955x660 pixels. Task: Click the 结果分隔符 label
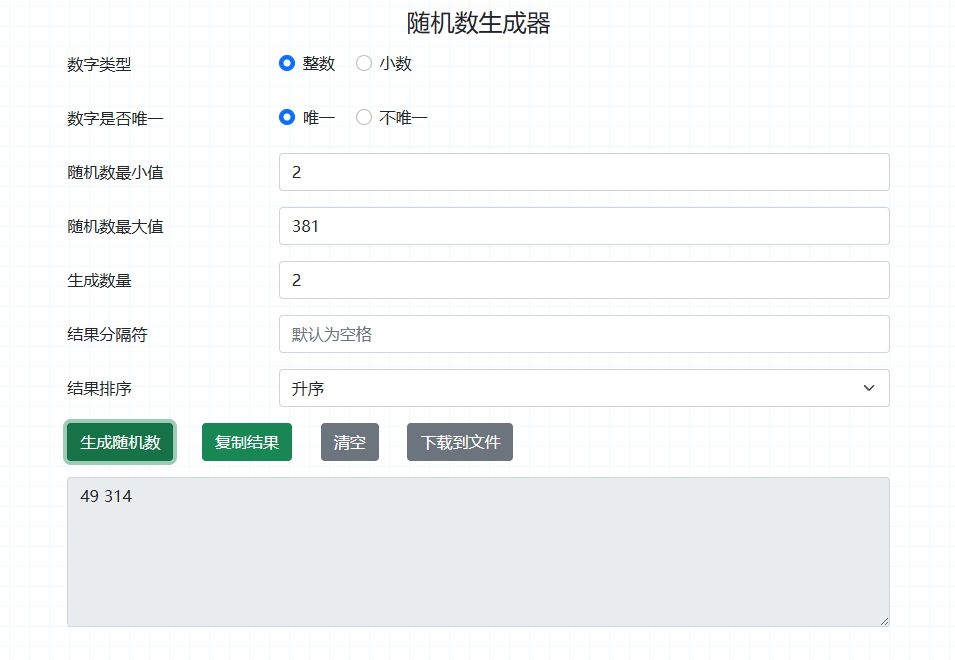point(107,334)
